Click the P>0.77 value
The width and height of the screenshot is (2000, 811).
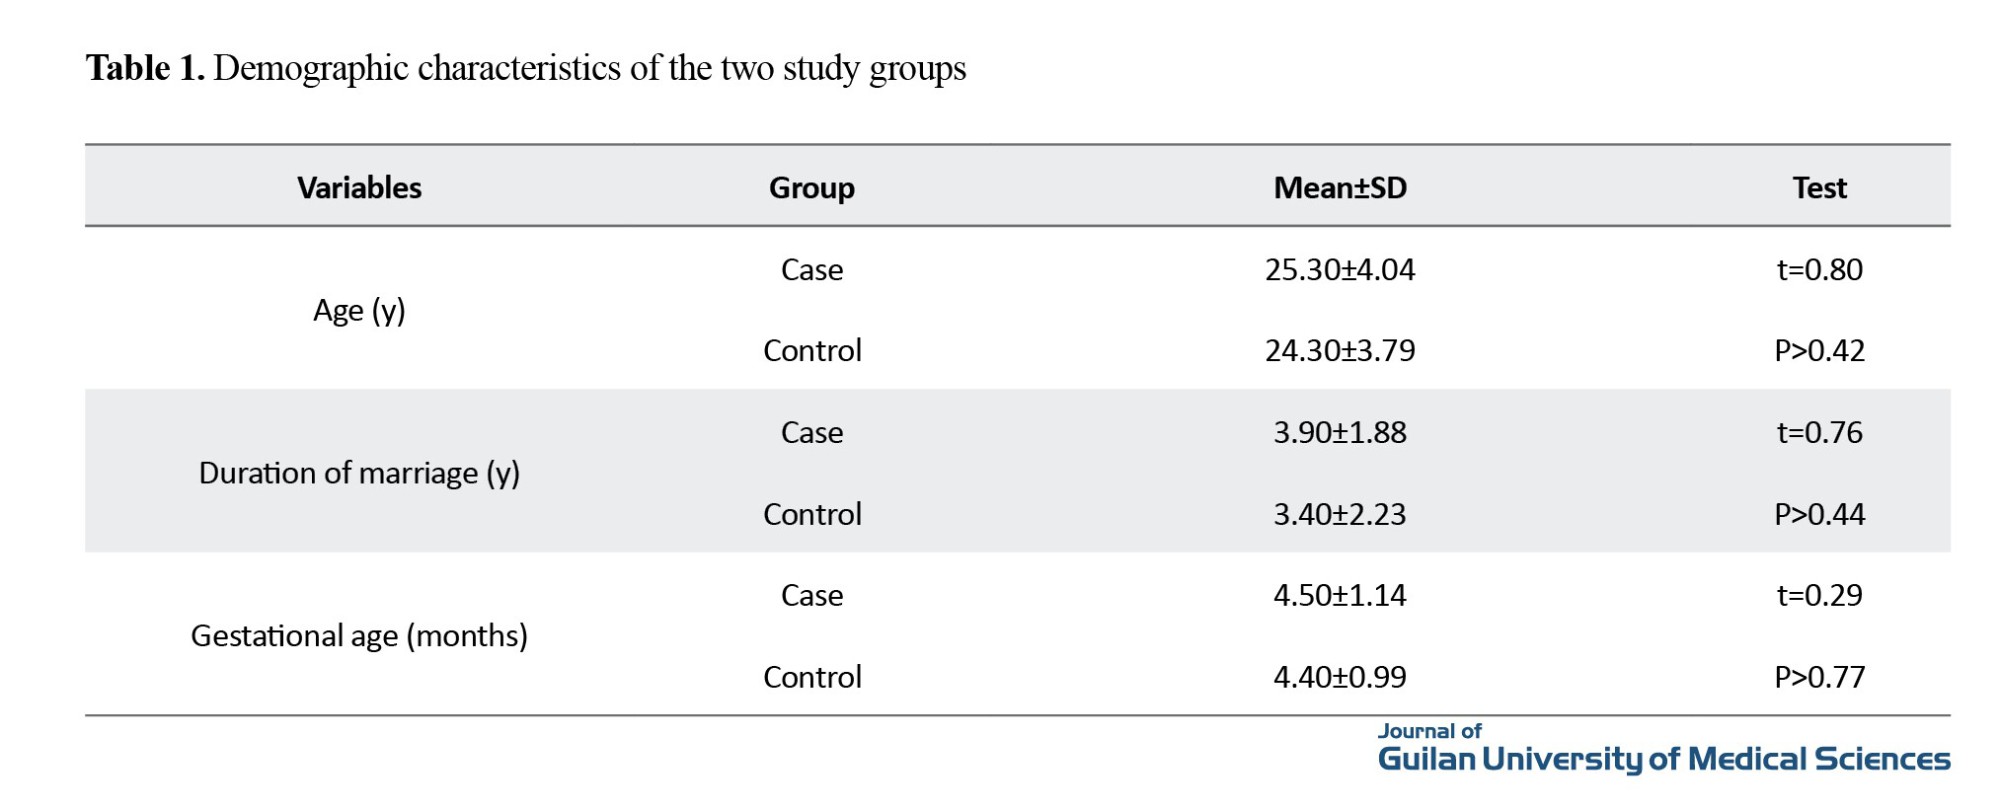tap(1819, 677)
